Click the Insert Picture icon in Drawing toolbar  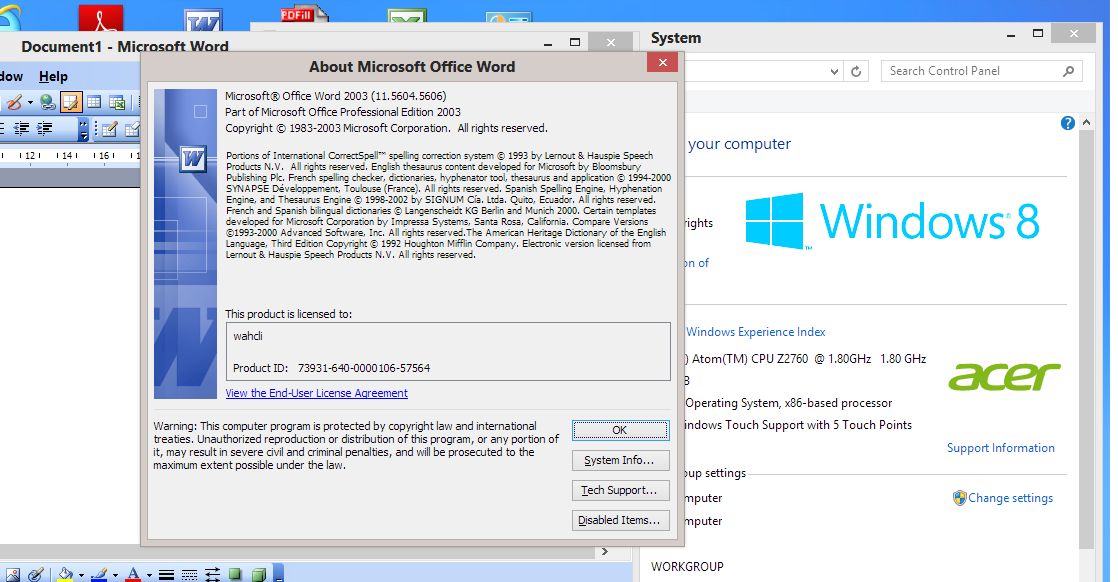pos(12,574)
